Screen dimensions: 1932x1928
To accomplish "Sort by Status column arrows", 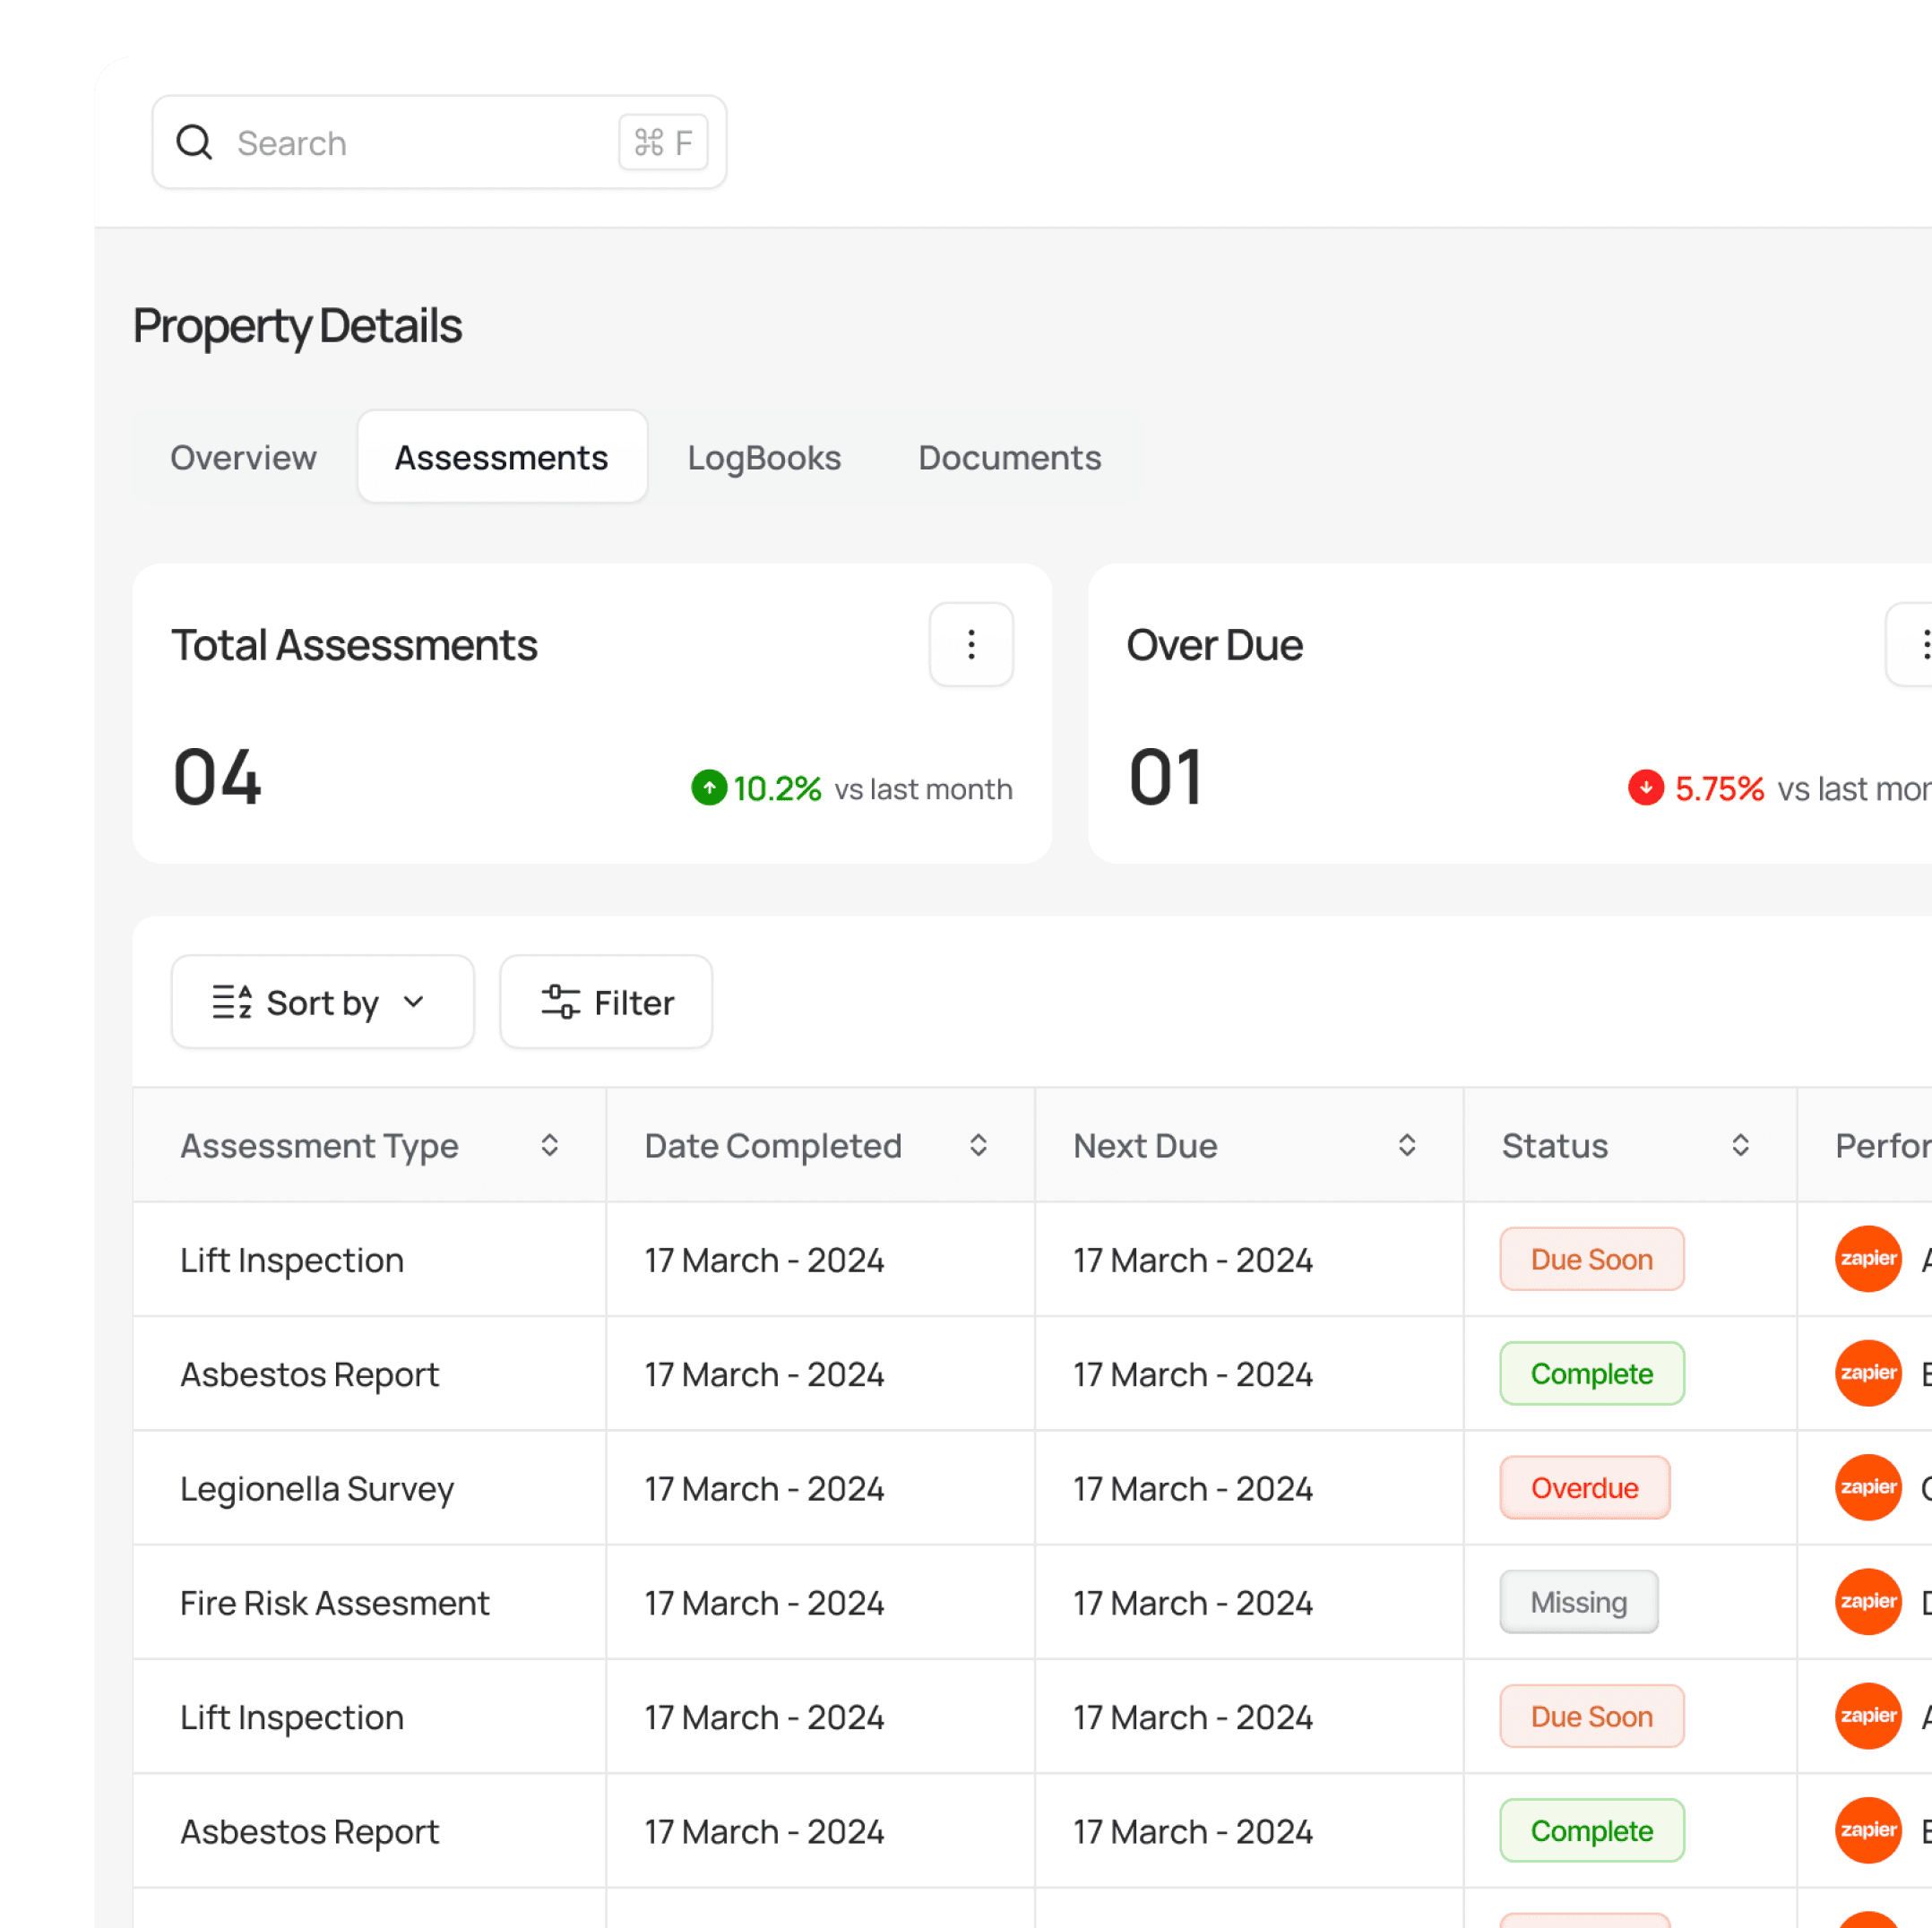I will 1740,1145.
